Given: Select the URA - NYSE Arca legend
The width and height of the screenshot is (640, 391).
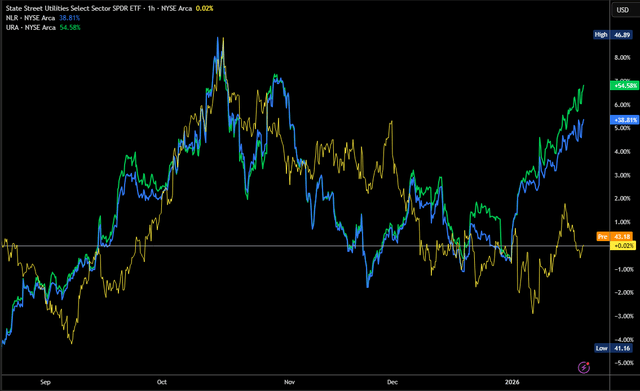Looking at the screenshot, I should point(31,27).
